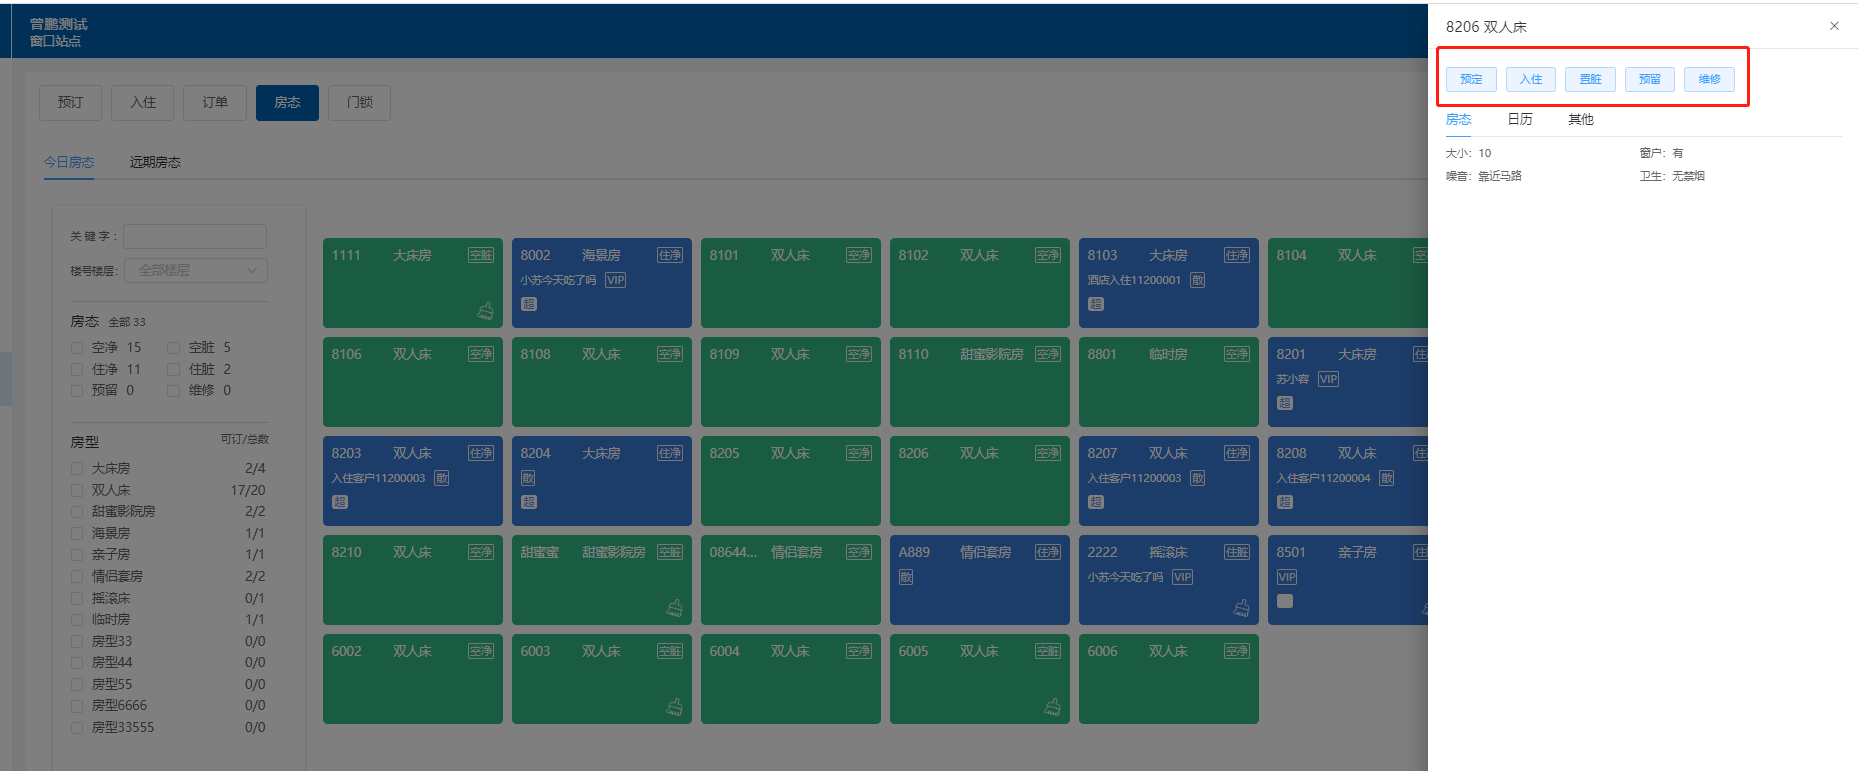Check the 空净 room status filter
Screen dimensions: 1858x771
pyautogui.click(x=77, y=348)
